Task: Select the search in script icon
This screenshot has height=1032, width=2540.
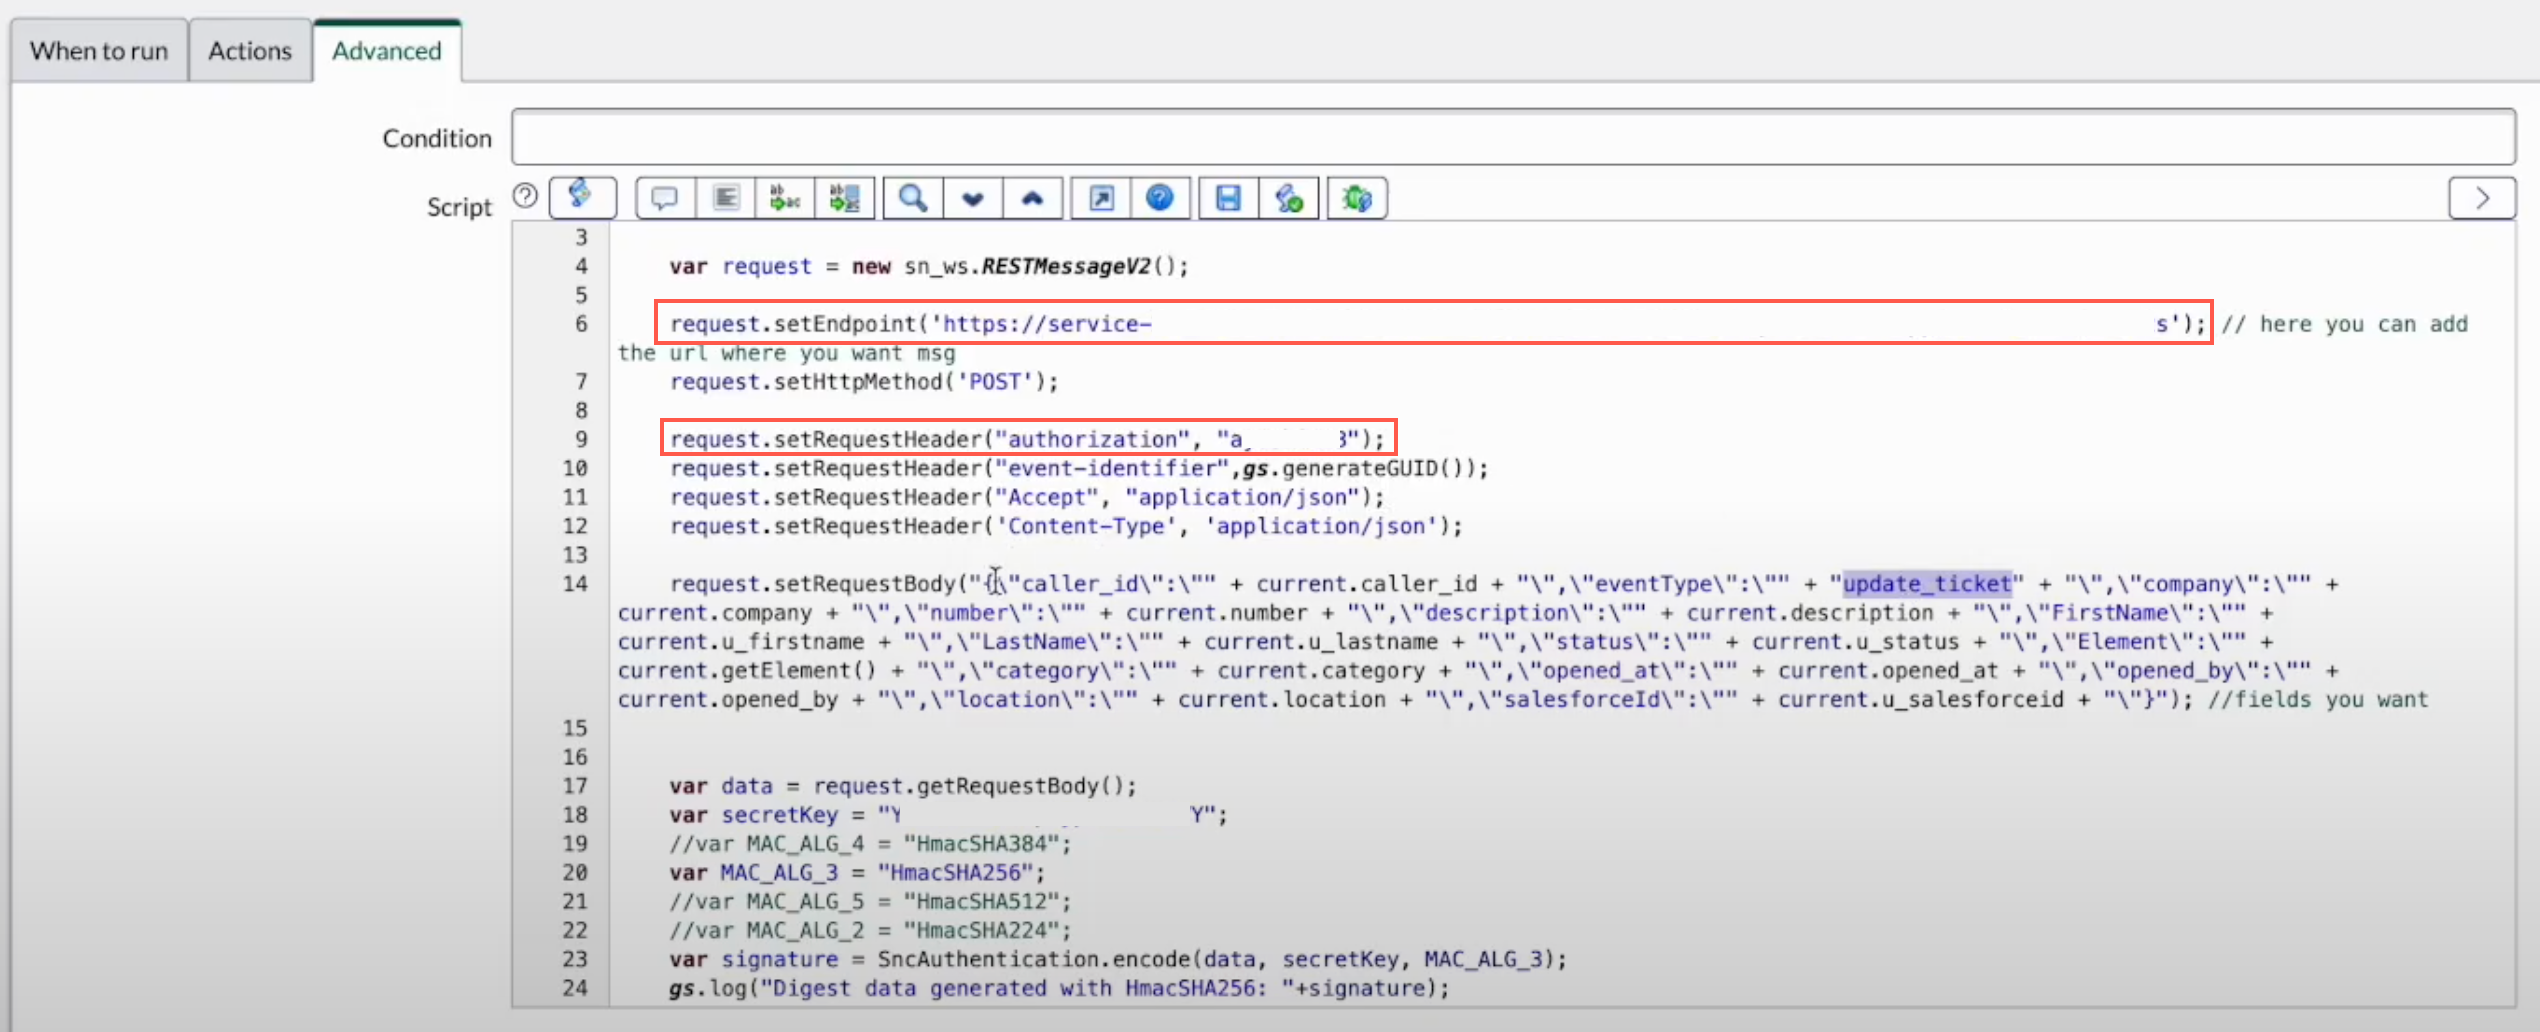Action: point(910,198)
